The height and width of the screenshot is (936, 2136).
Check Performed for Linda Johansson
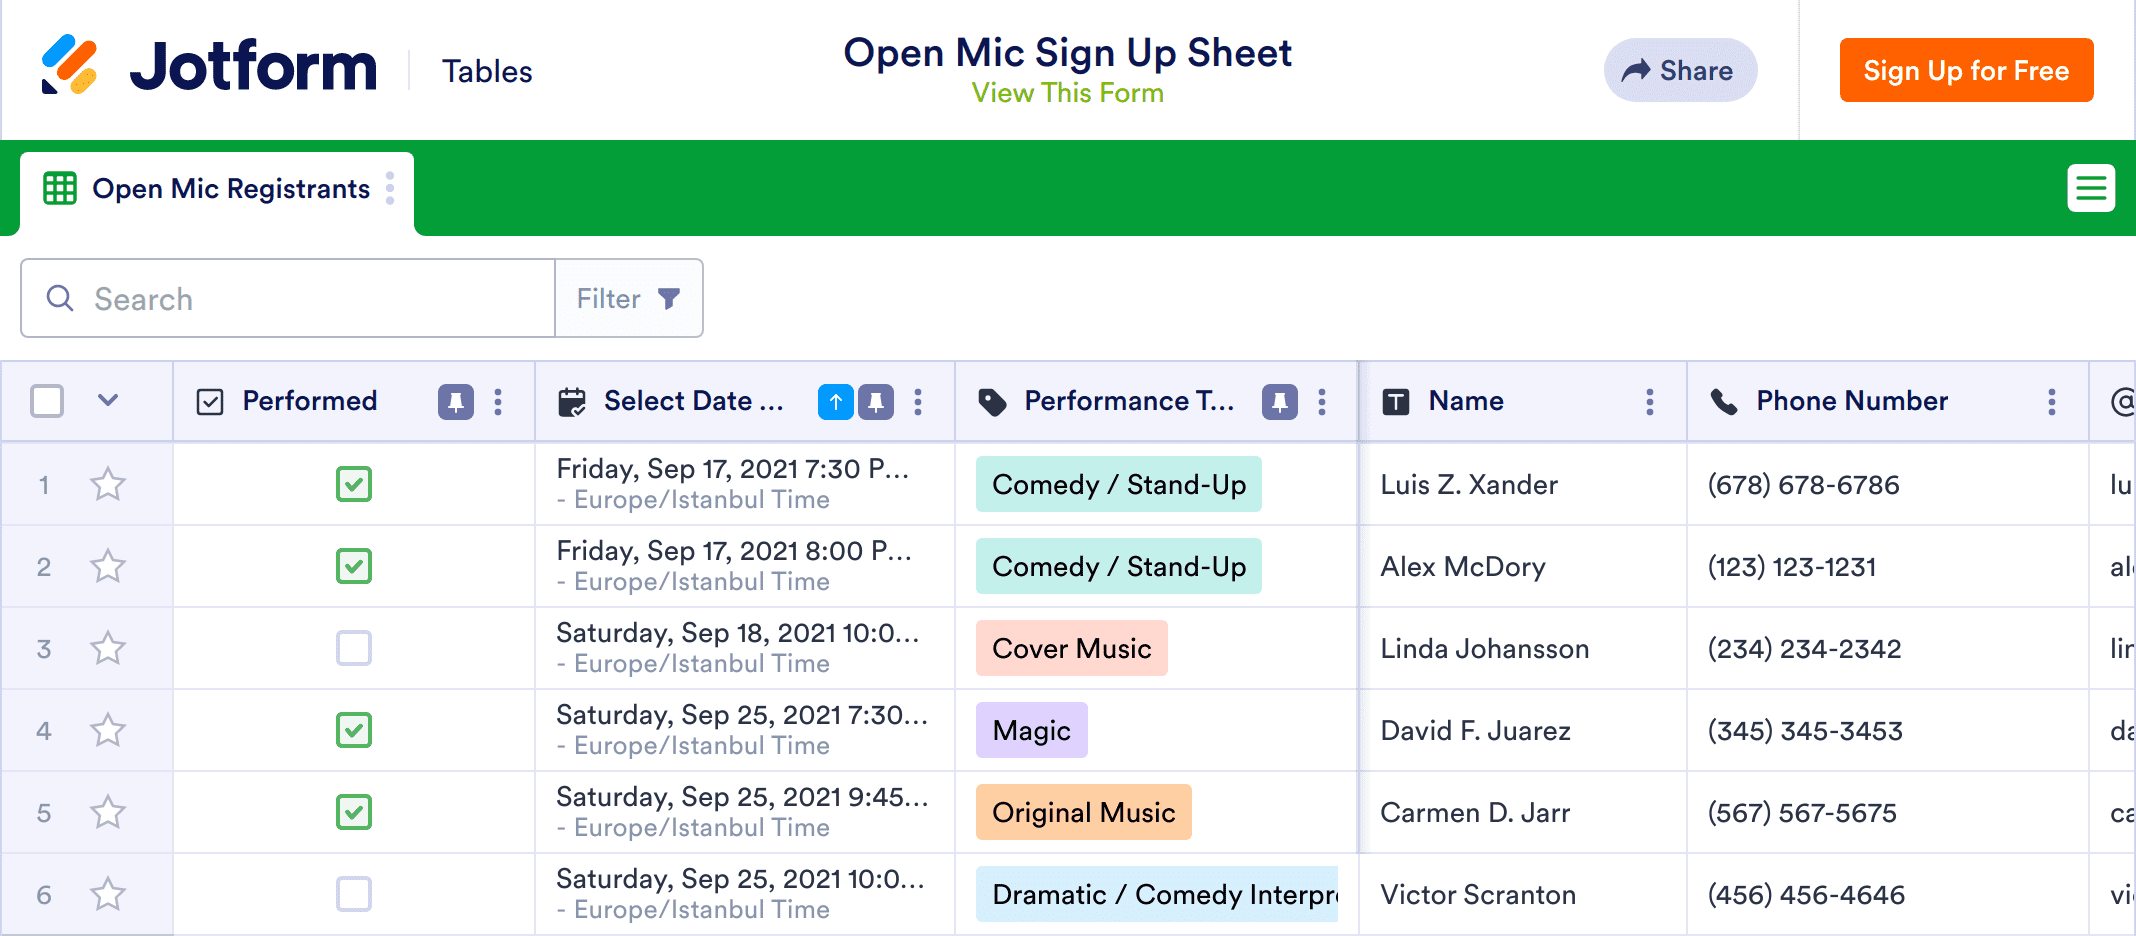tap(354, 649)
